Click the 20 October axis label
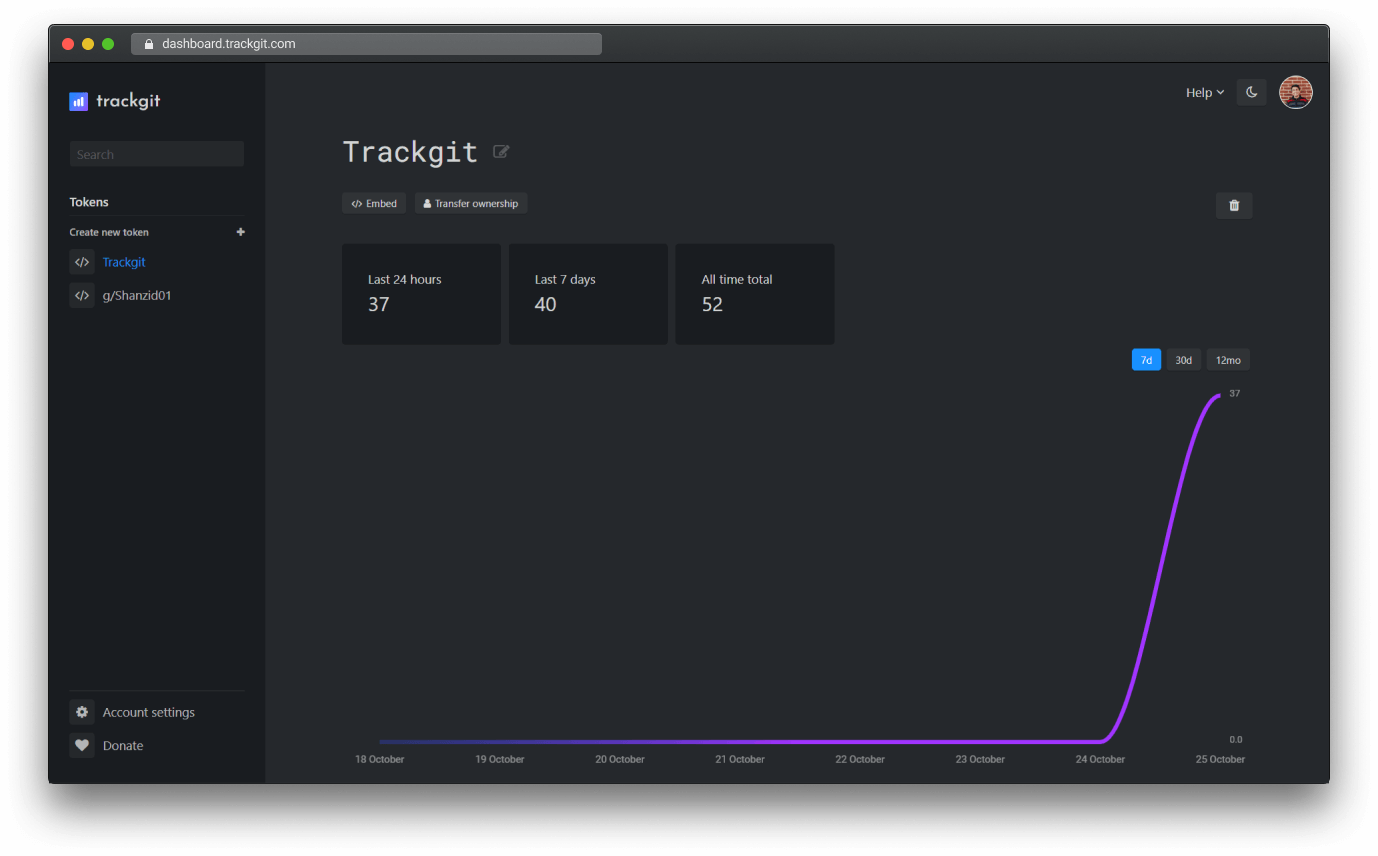Viewport: 1378px width, 856px height. coord(620,760)
